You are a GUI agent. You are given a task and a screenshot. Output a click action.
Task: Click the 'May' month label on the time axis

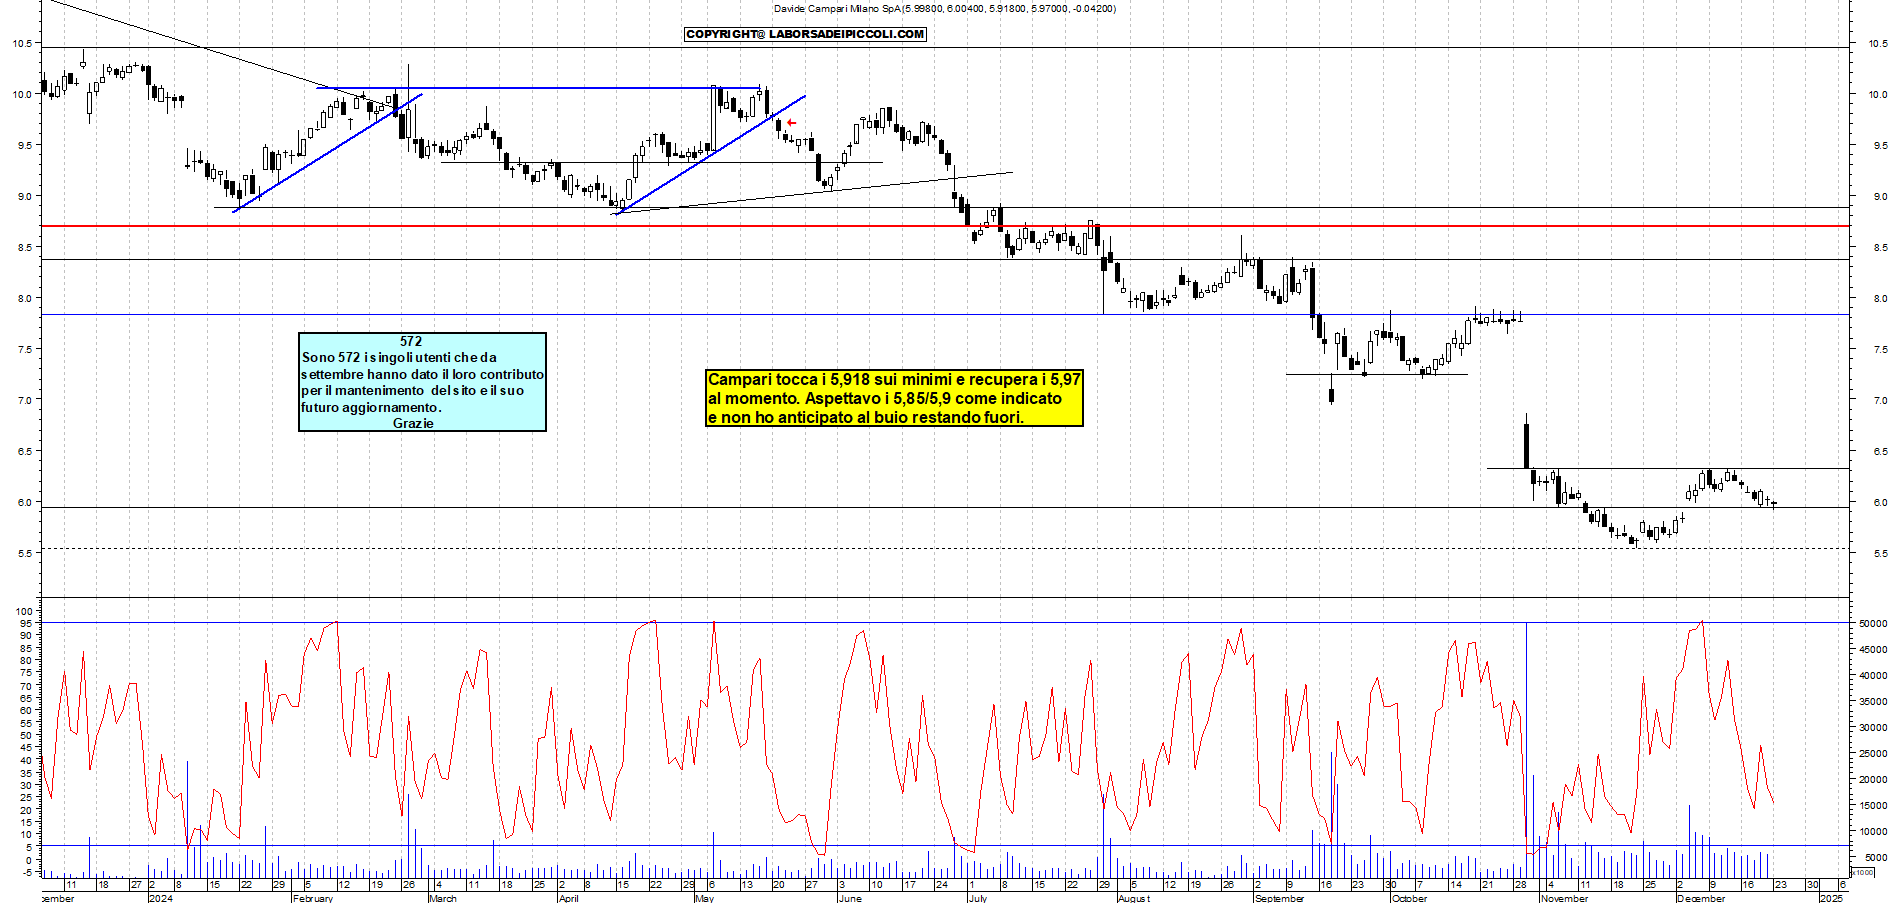click(704, 898)
